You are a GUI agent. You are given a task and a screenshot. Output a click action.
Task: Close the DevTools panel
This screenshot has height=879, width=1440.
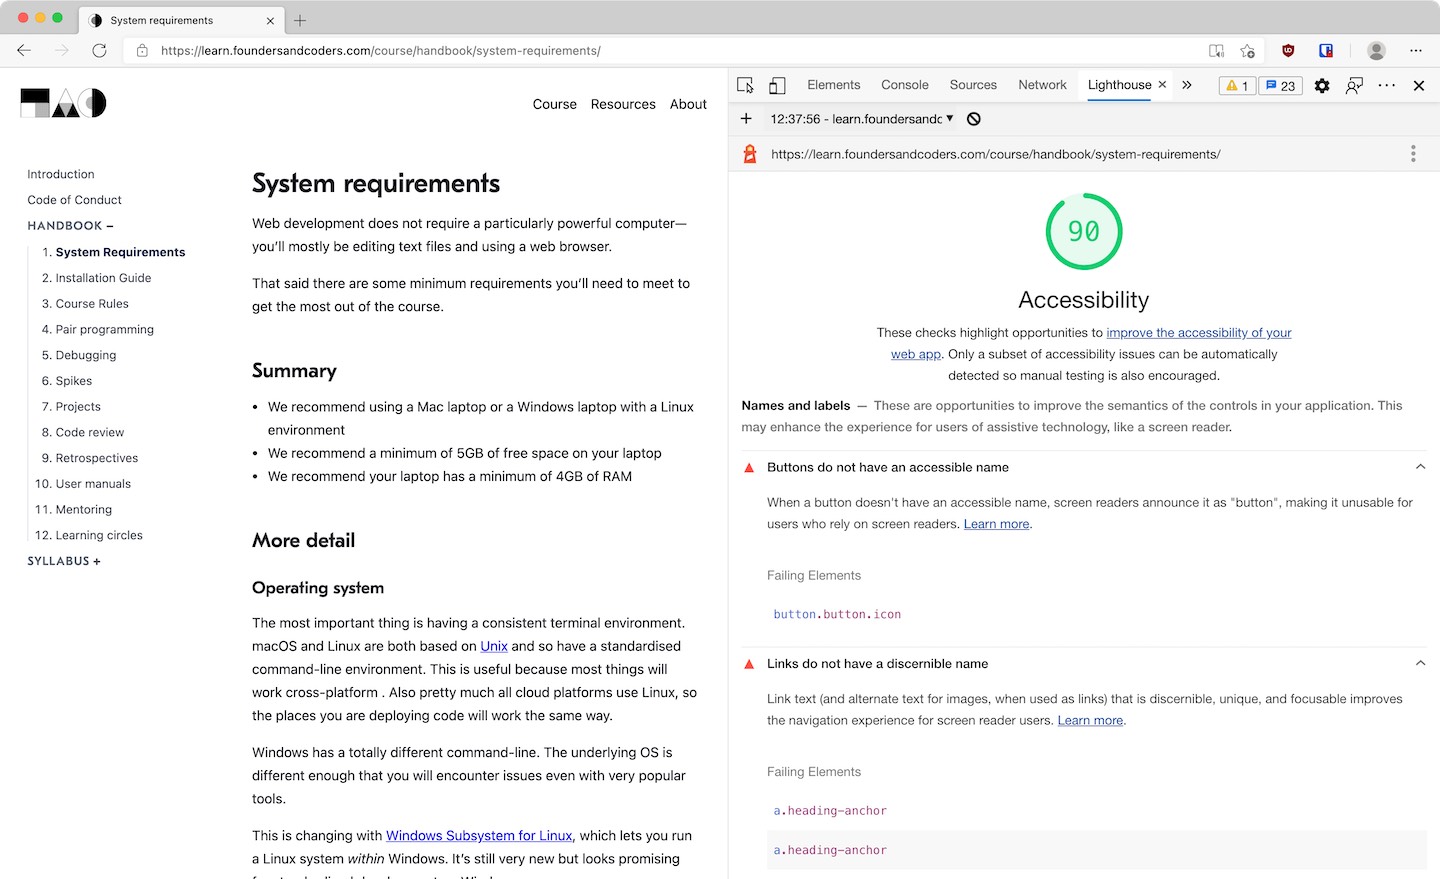click(x=1419, y=85)
